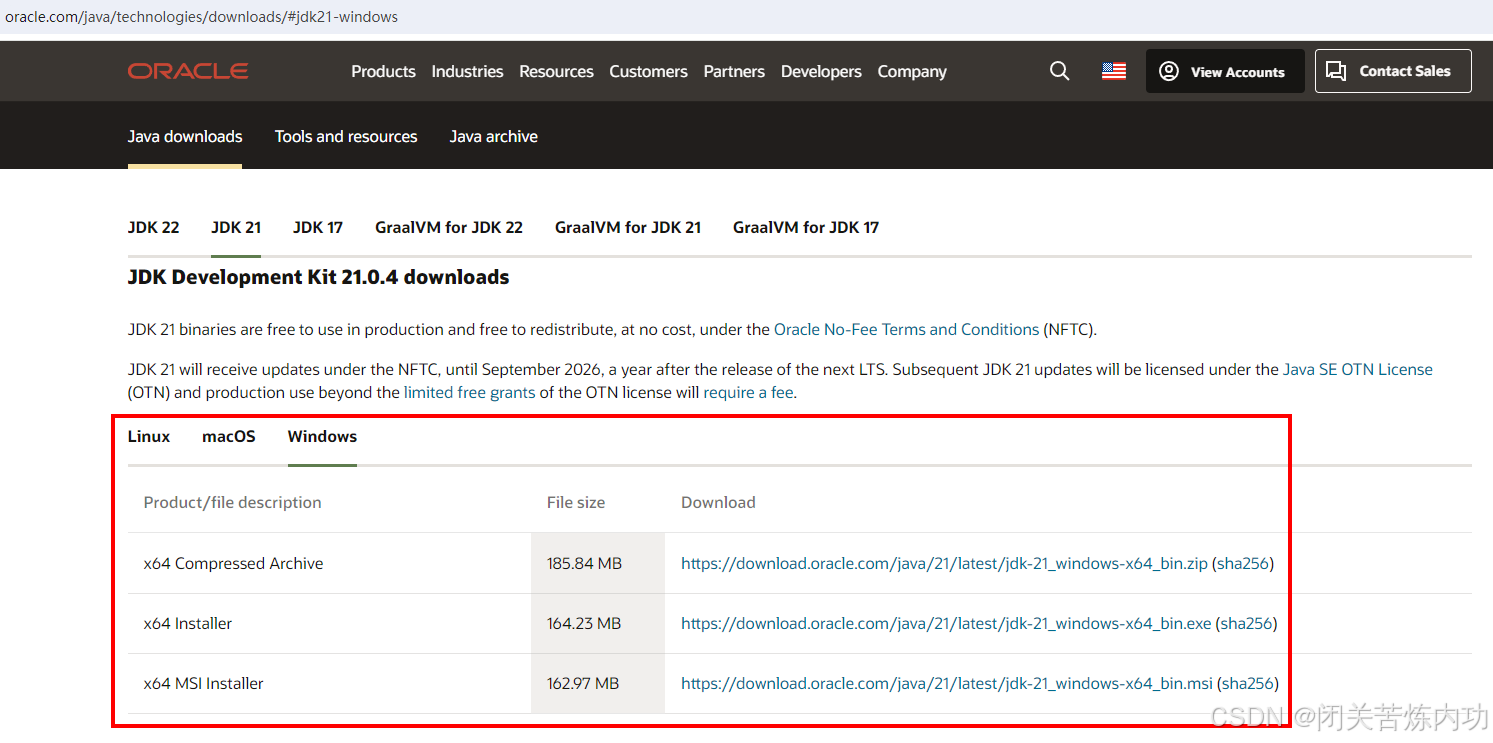This screenshot has height=743, width=1493.
Task: Select the JDK 22 tab
Action: click(x=154, y=227)
